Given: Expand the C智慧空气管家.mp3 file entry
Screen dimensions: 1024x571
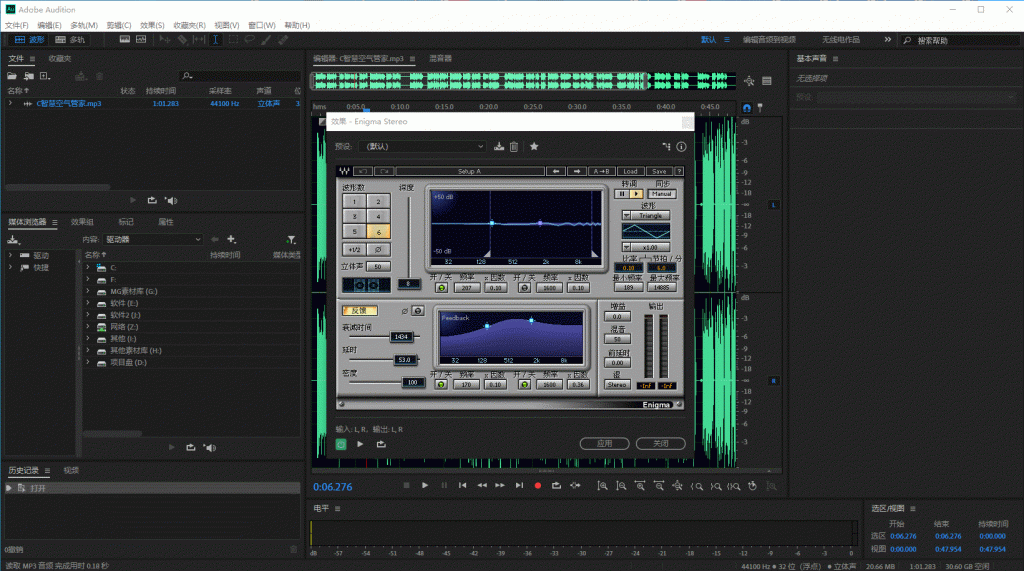Looking at the screenshot, I should 10,103.
